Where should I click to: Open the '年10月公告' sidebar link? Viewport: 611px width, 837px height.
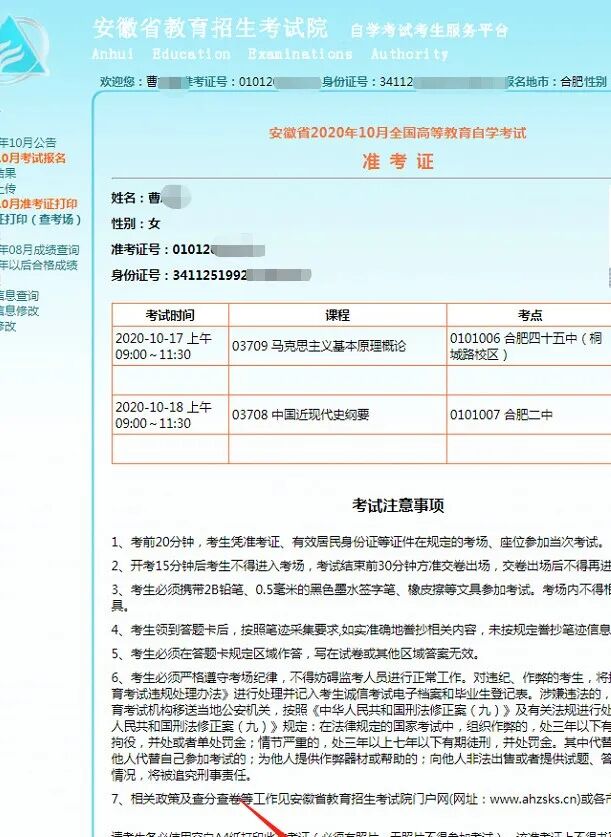coord(28,143)
